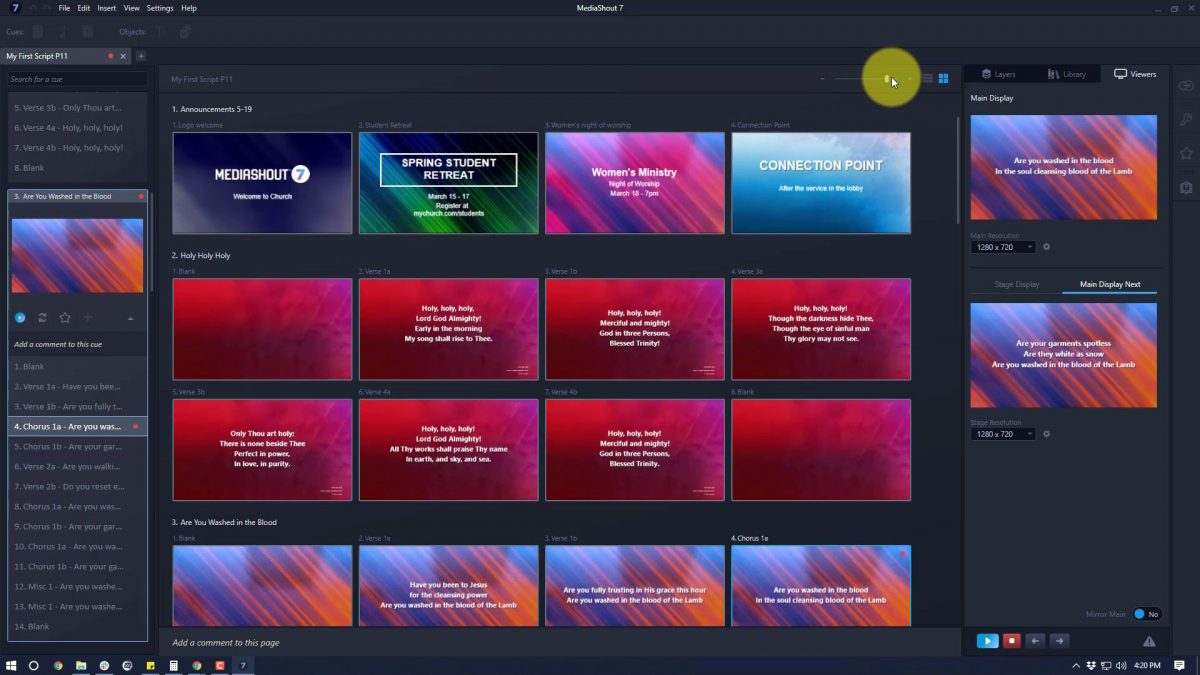Switch to list view in the script toolbar
This screenshot has width=1200, height=675.
[926, 78]
